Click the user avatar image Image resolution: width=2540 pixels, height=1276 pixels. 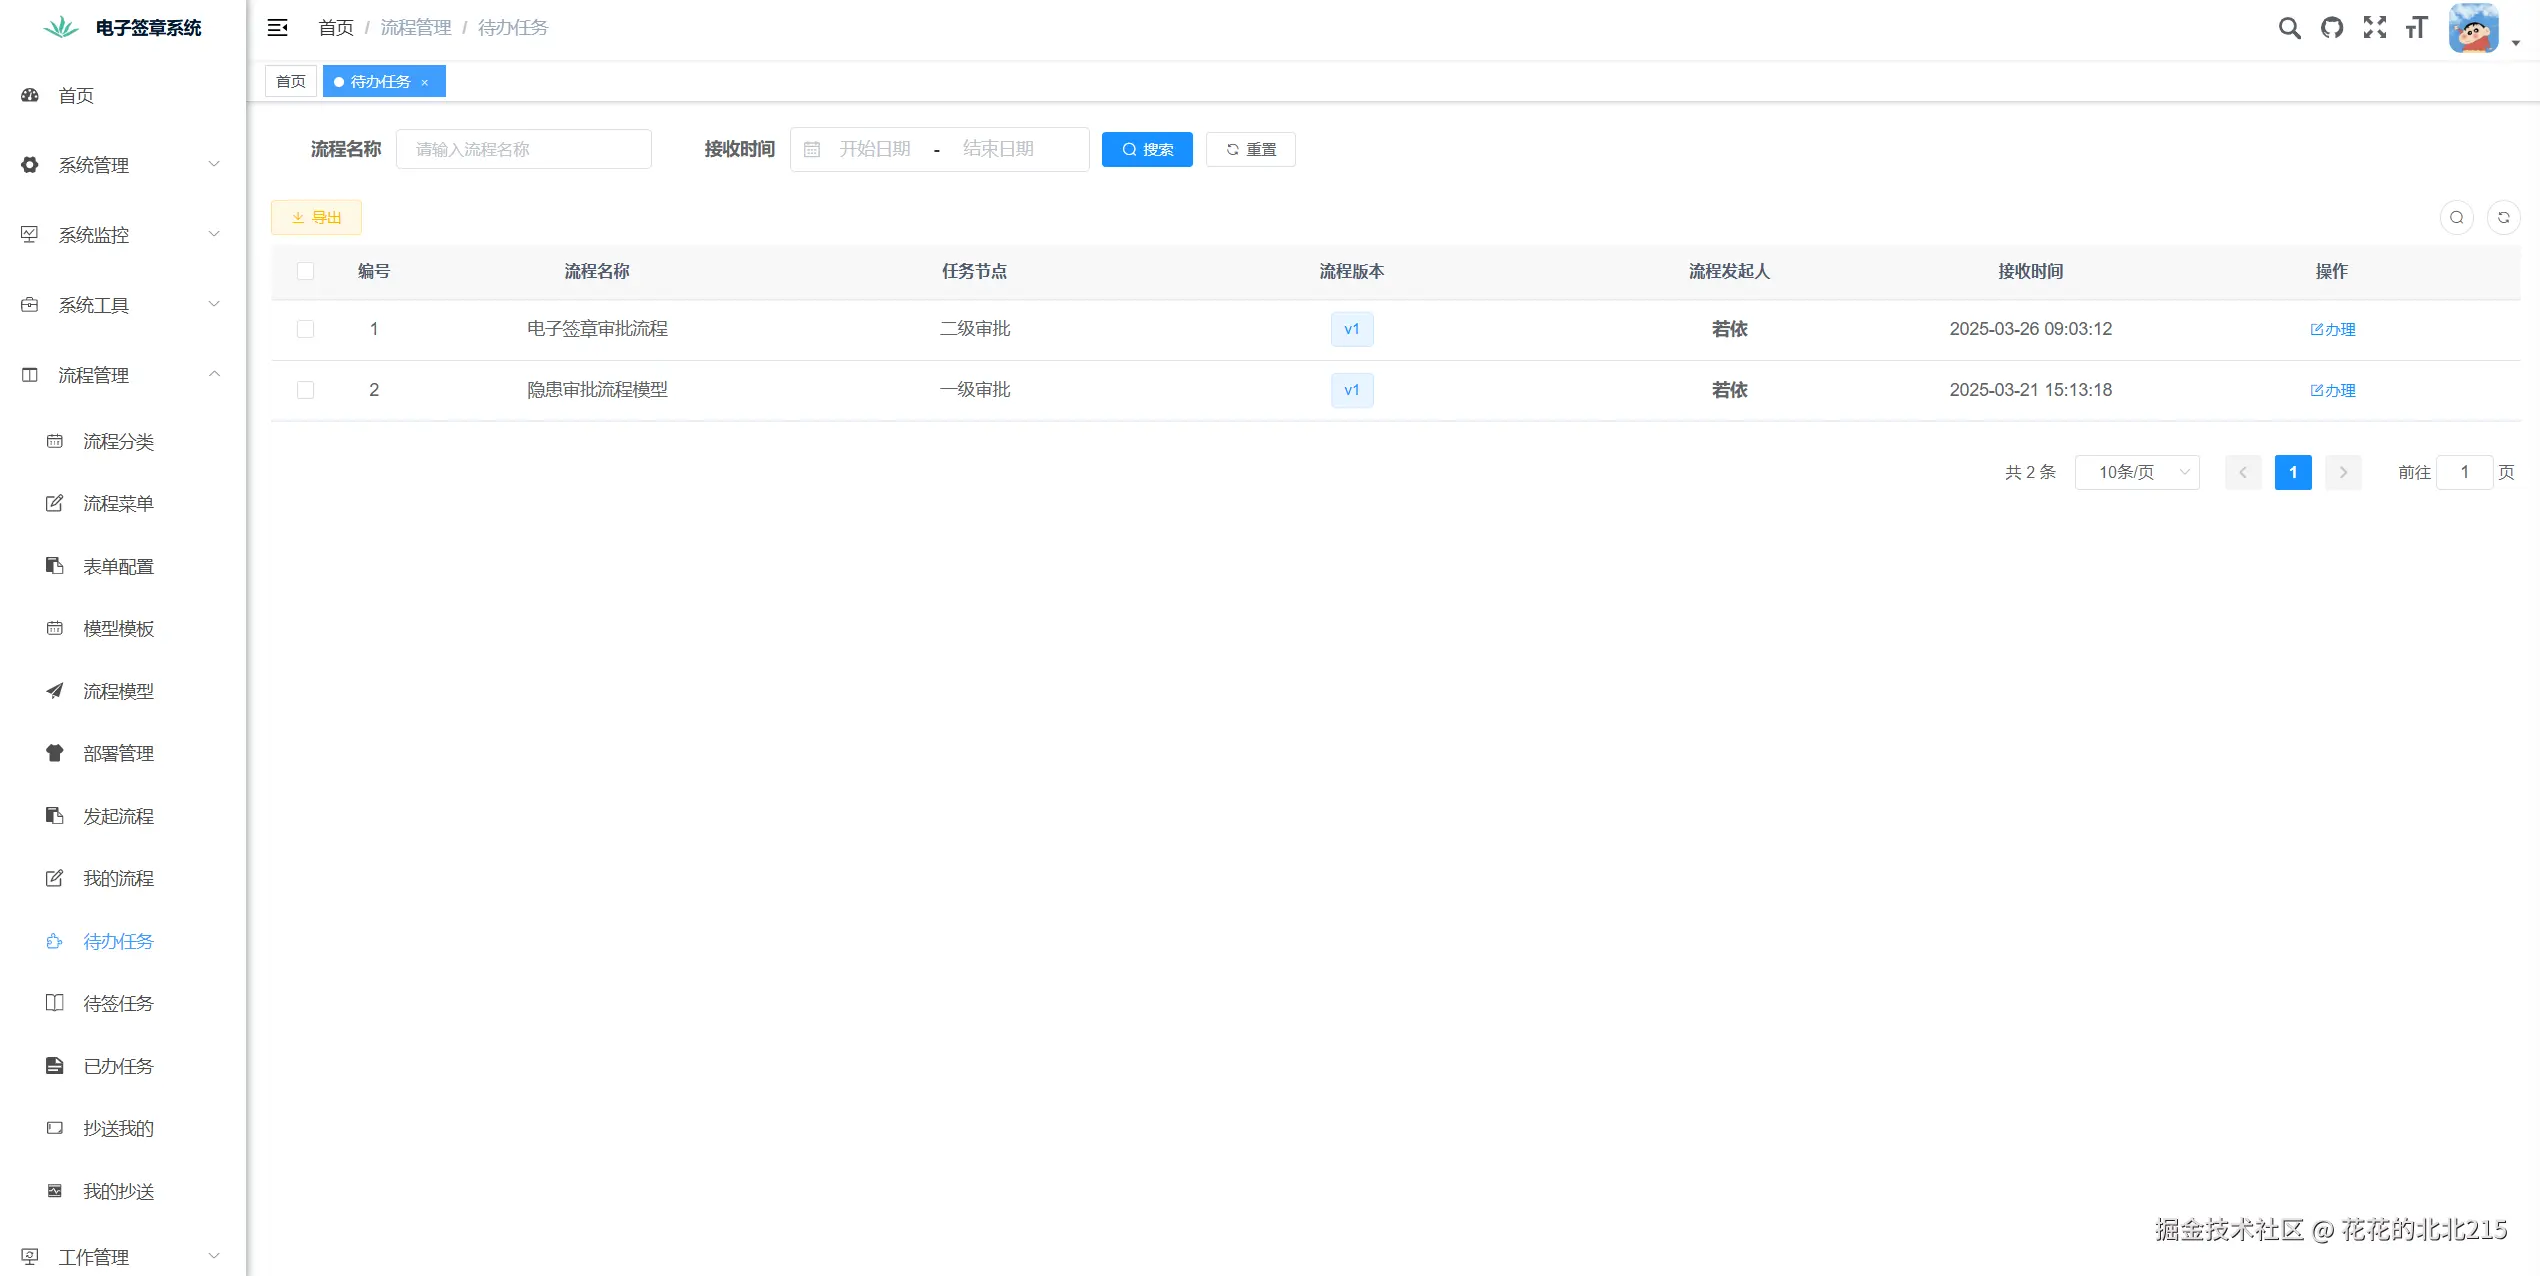tap(2474, 28)
